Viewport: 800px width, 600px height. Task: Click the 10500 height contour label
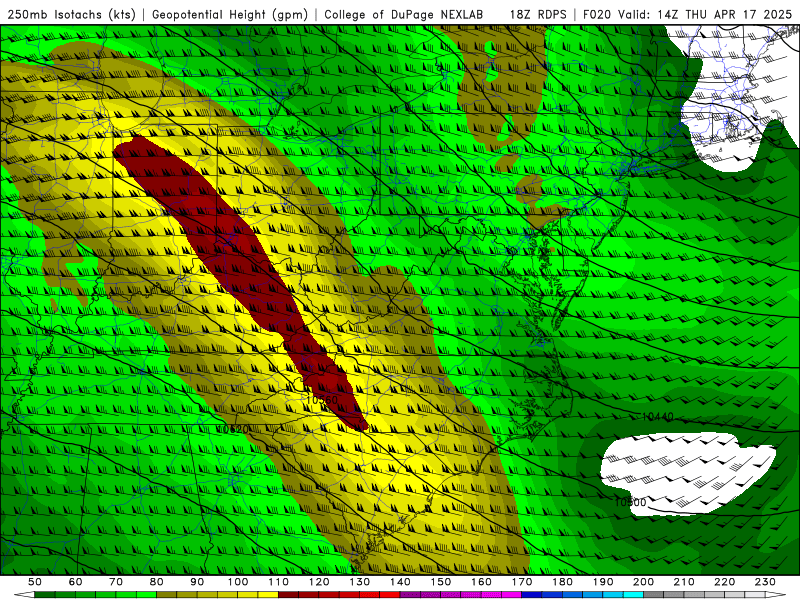630,502
